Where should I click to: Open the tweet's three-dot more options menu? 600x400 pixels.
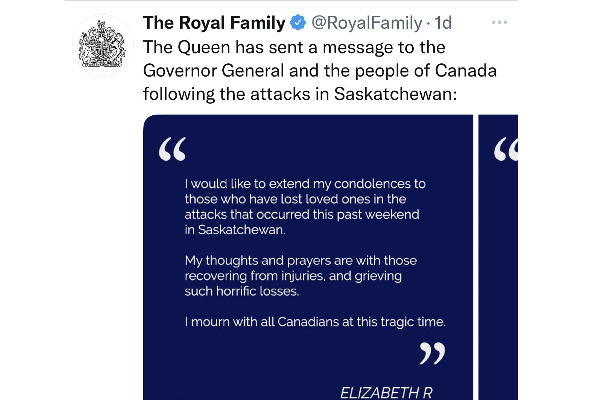[499, 23]
